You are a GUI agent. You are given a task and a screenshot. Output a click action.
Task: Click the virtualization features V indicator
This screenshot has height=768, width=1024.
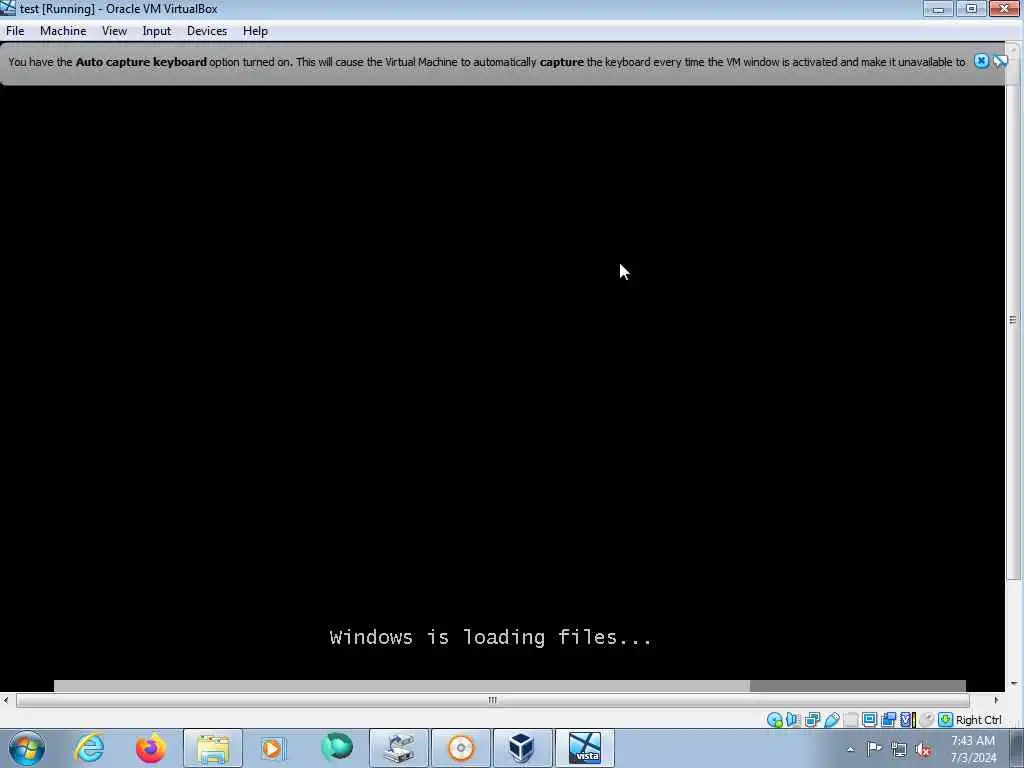pyautogui.click(x=906, y=720)
